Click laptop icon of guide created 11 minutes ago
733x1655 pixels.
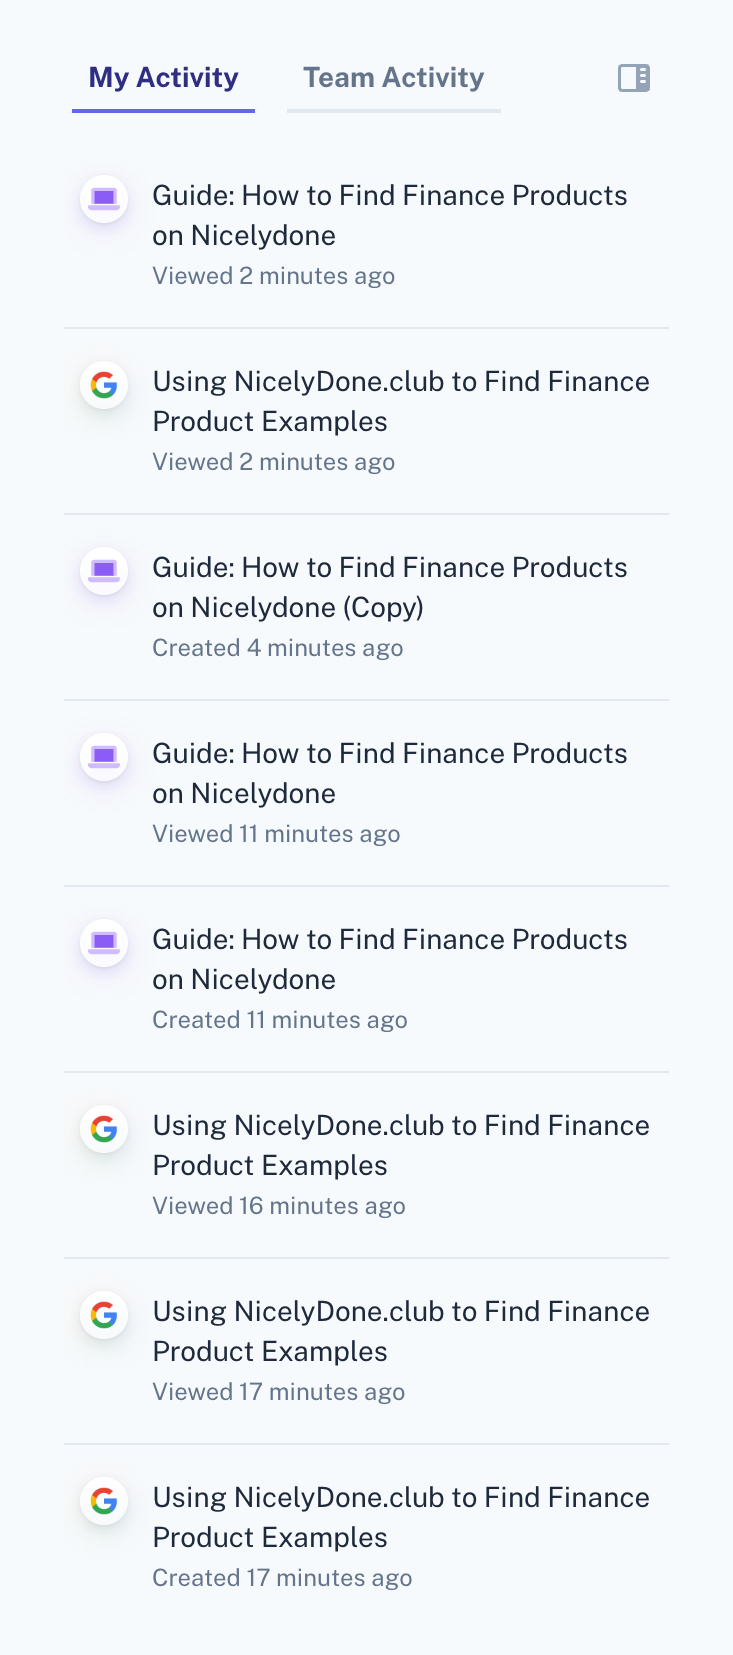104,943
